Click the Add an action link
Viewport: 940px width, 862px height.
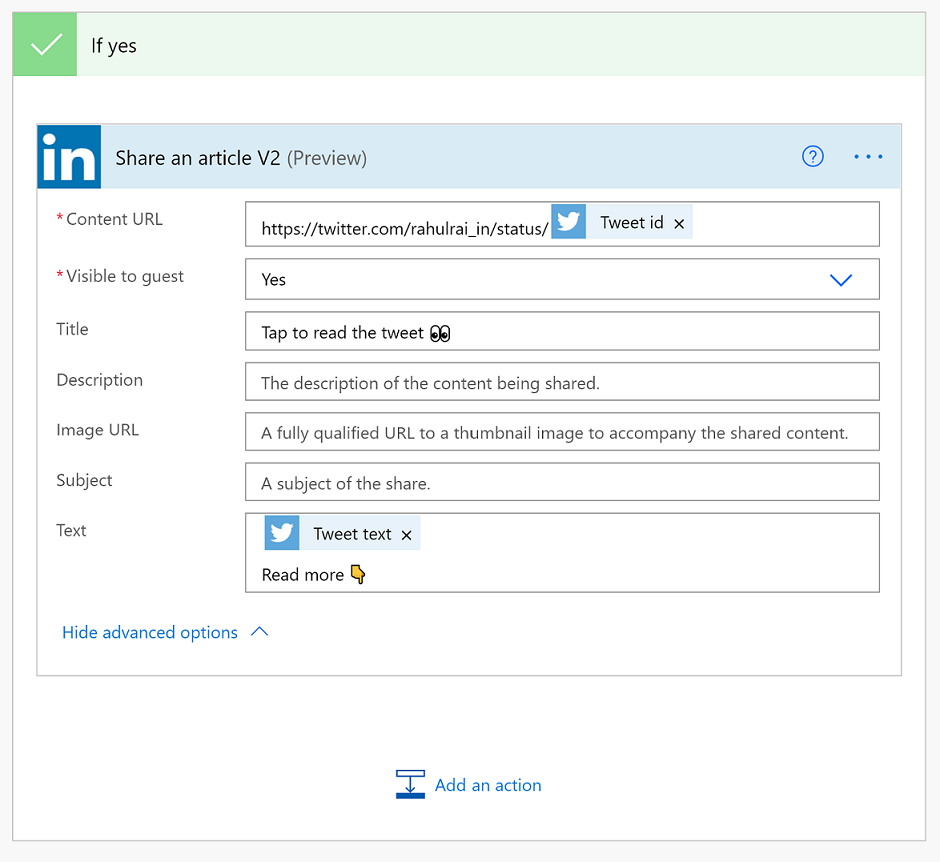pos(488,785)
